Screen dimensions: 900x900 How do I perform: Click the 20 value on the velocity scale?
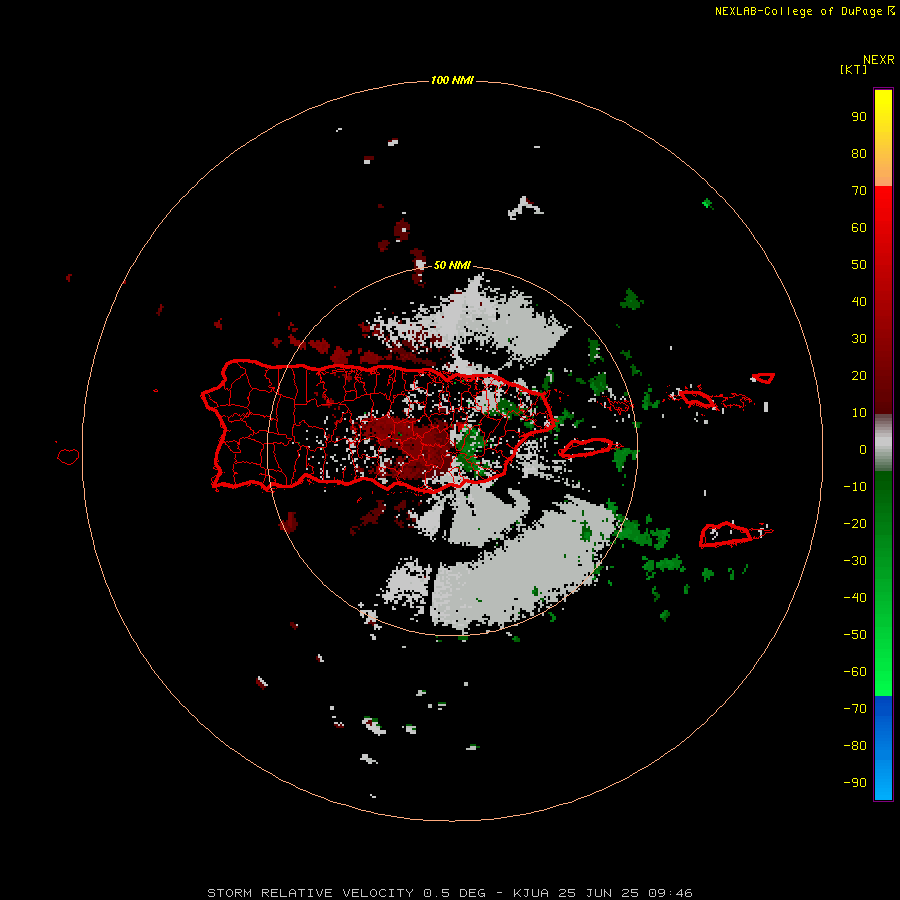pos(859,375)
